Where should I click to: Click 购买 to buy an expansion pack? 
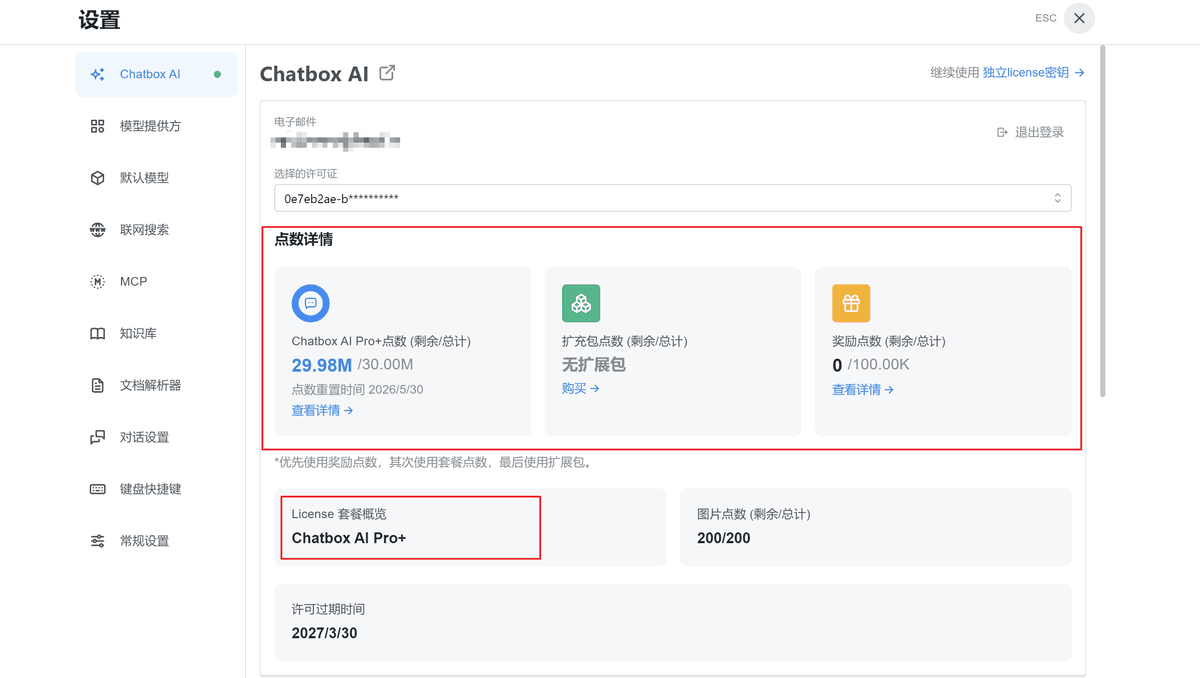(581, 388)
